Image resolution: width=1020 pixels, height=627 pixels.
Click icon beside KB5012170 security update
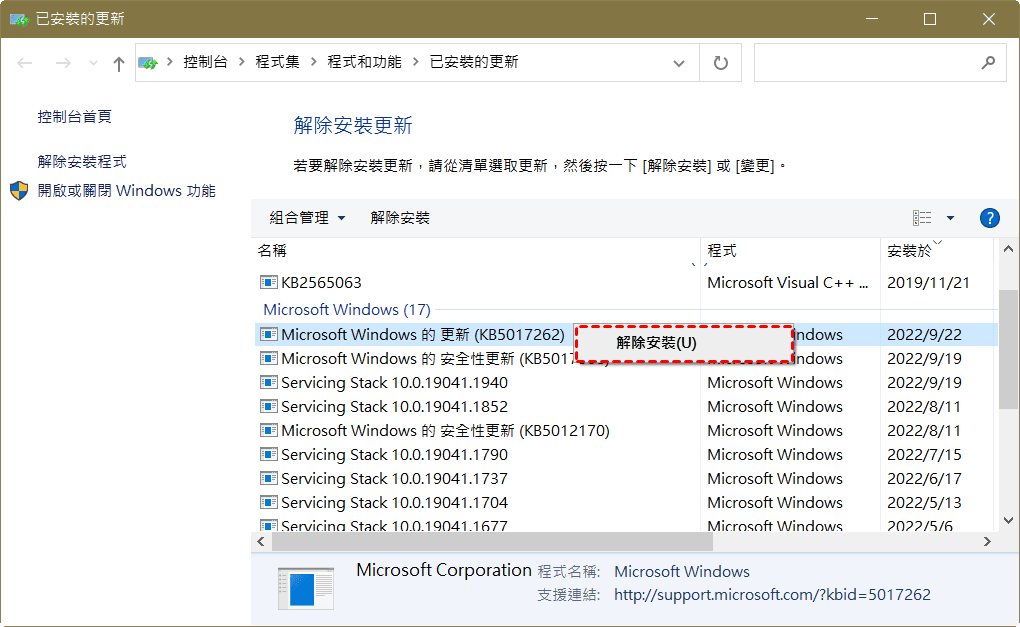tap(268, 431)
